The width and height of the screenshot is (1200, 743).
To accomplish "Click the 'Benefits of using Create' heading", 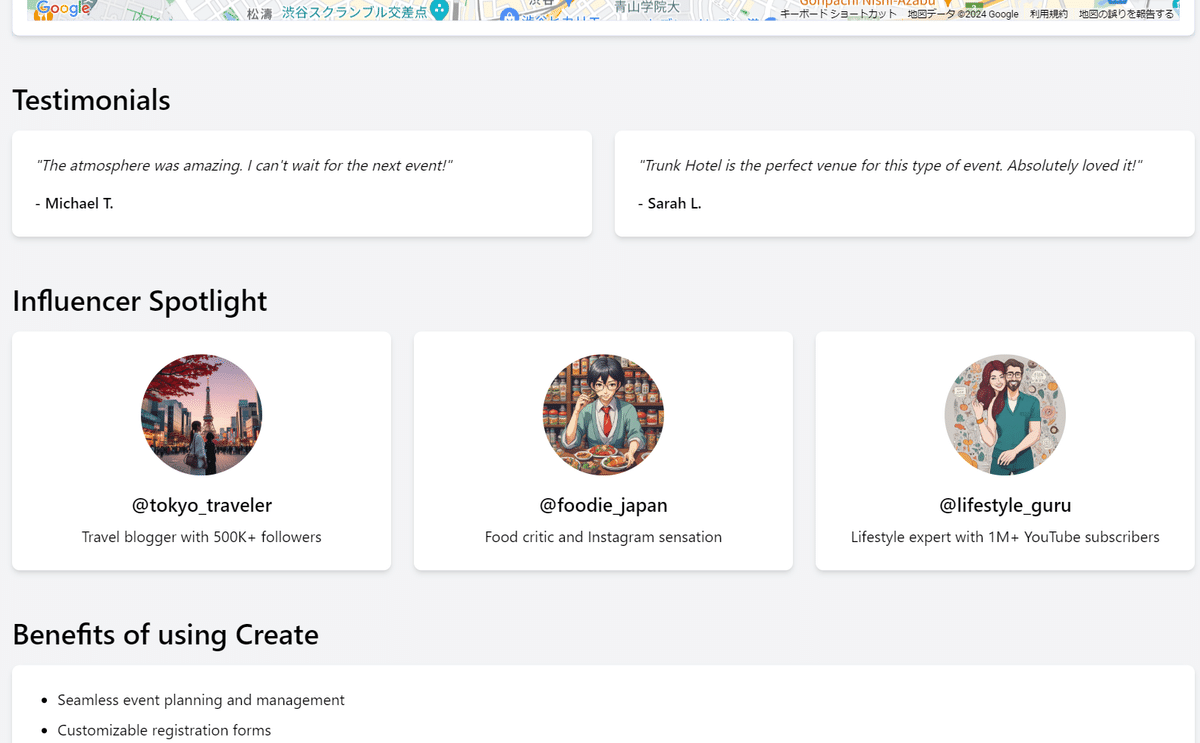I will 165,634.
